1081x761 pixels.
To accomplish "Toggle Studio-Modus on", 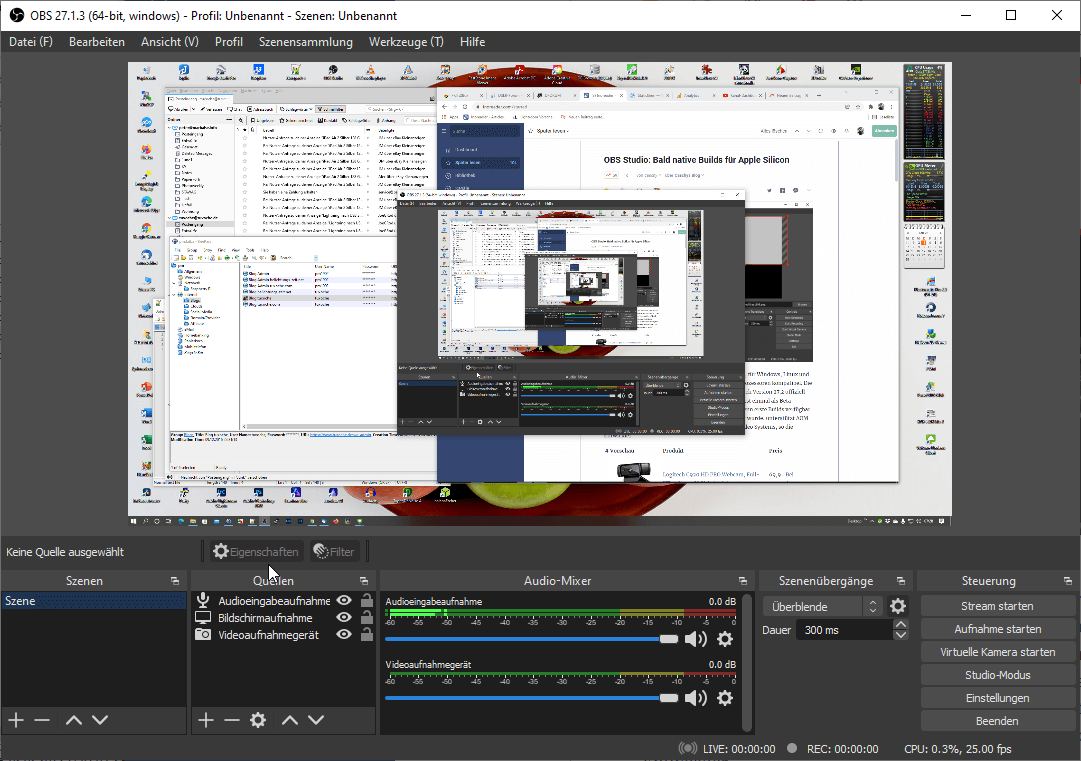I will 998,675.
